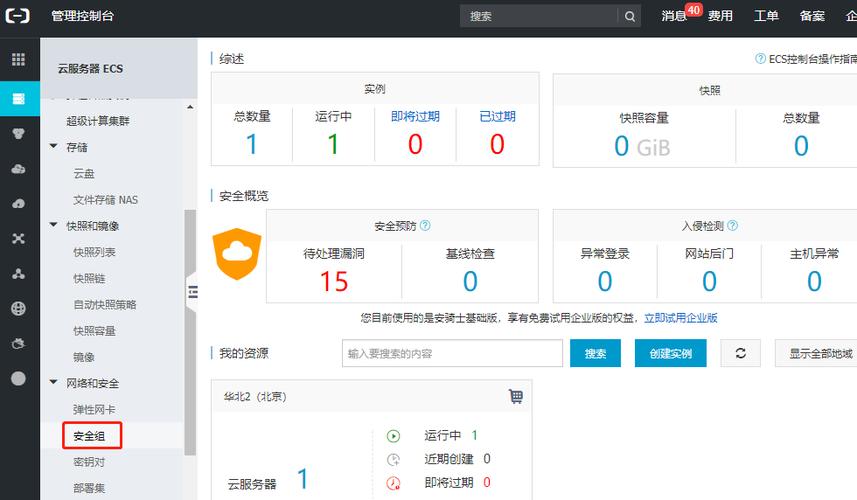Screen dimensions: 857x500
Task: Click the sidebar menu scrollbar thumb
Action: (x=190, y=332)
